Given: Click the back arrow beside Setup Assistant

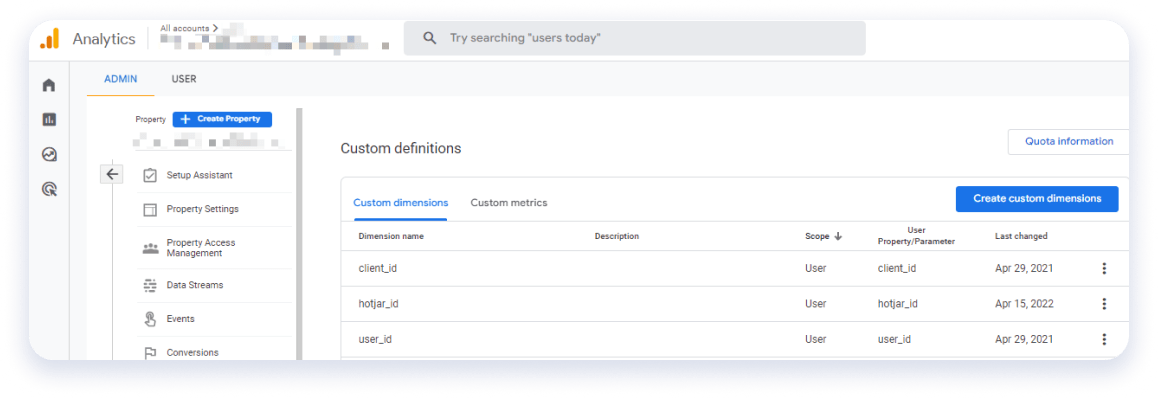Looking at the screenshot, I should coord(112,174).
